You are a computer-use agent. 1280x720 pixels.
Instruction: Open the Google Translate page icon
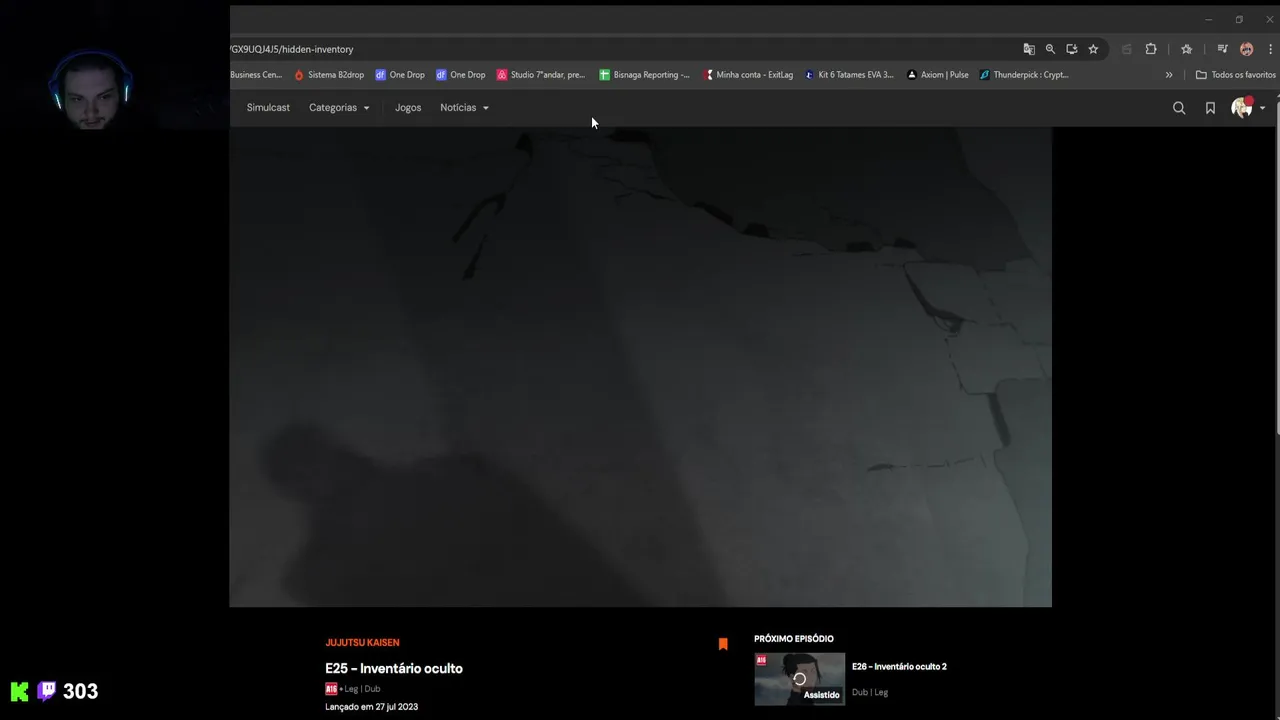click(1029, 49)
